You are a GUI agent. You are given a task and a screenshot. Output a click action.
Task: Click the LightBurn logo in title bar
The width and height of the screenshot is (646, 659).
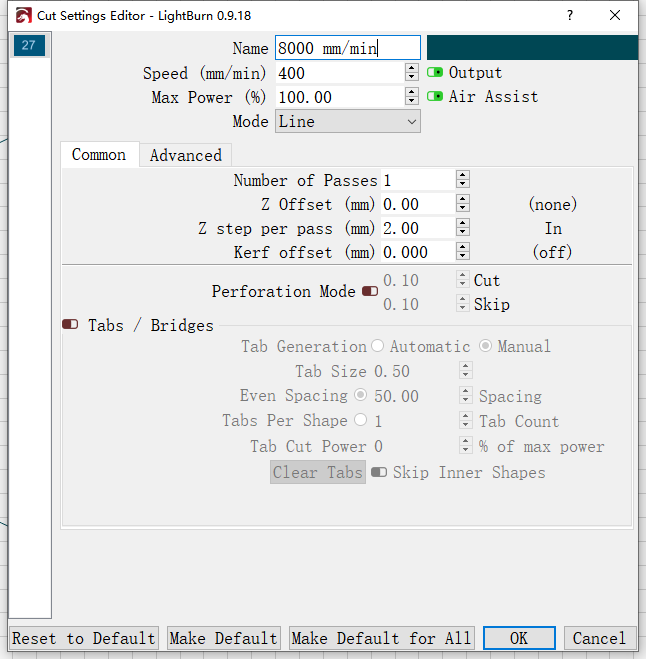(x=23, y=16)
